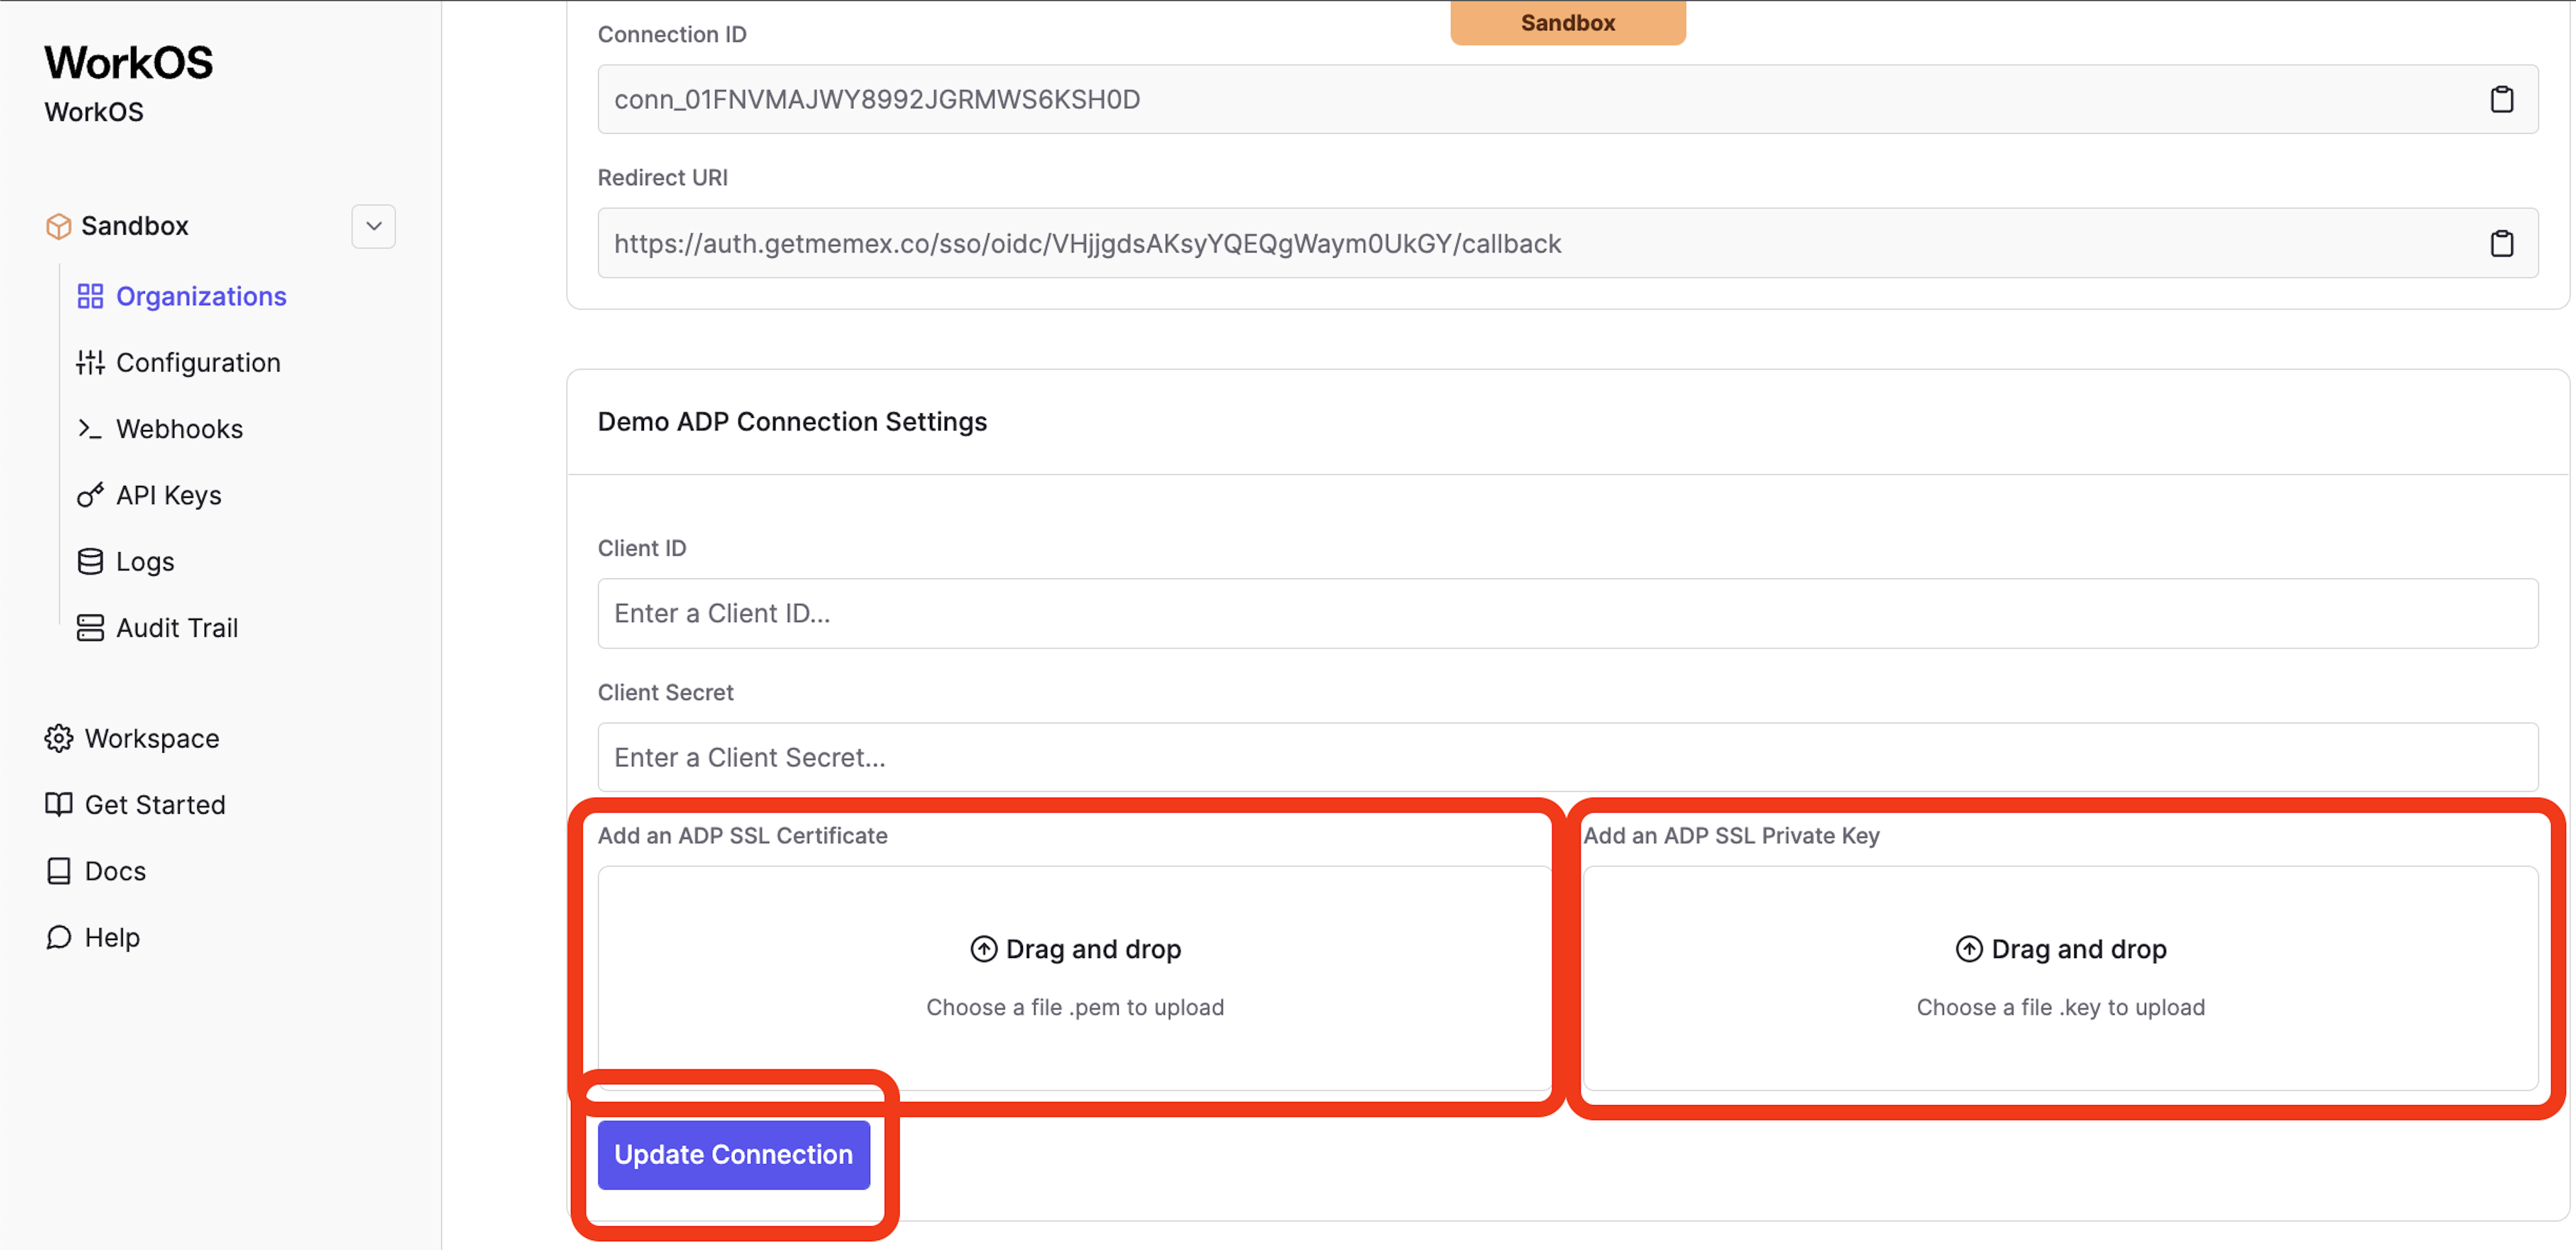The width and height of the screenshot is (2576, 1250).
Task: Copy the Connection ID via clipboard icon
Action: (x=2501, y=99)
